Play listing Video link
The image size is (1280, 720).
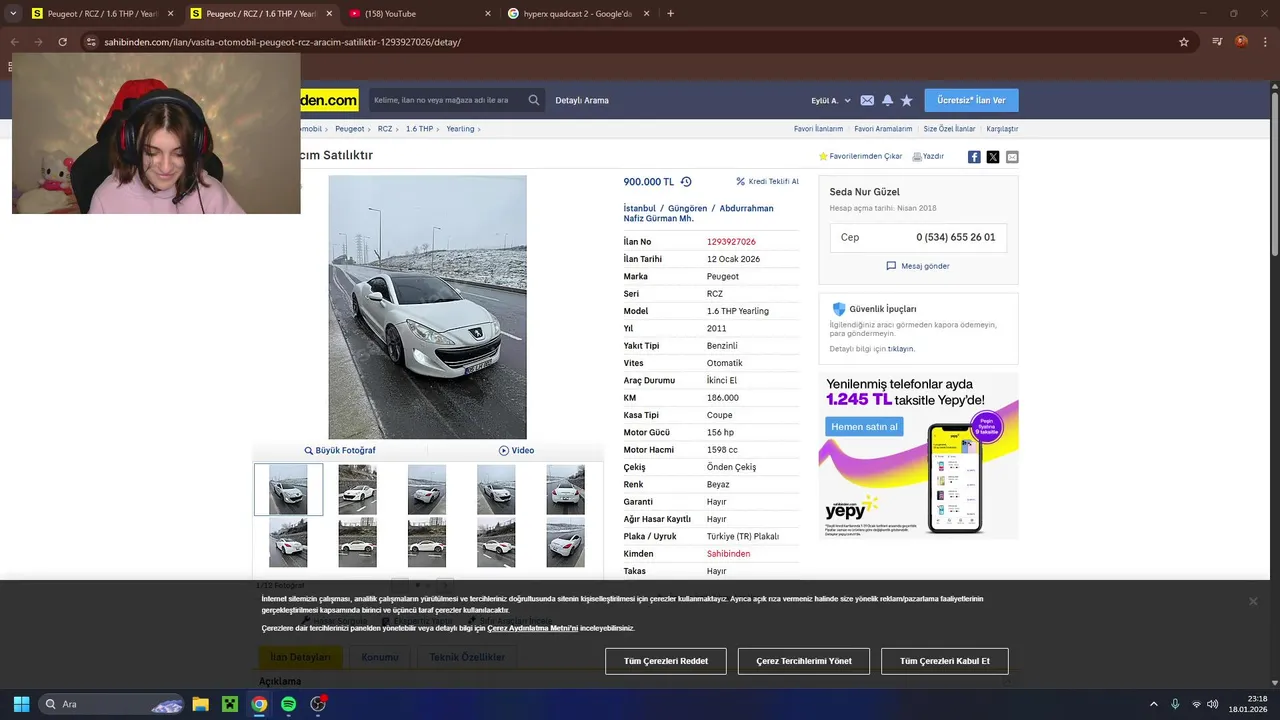516,451
